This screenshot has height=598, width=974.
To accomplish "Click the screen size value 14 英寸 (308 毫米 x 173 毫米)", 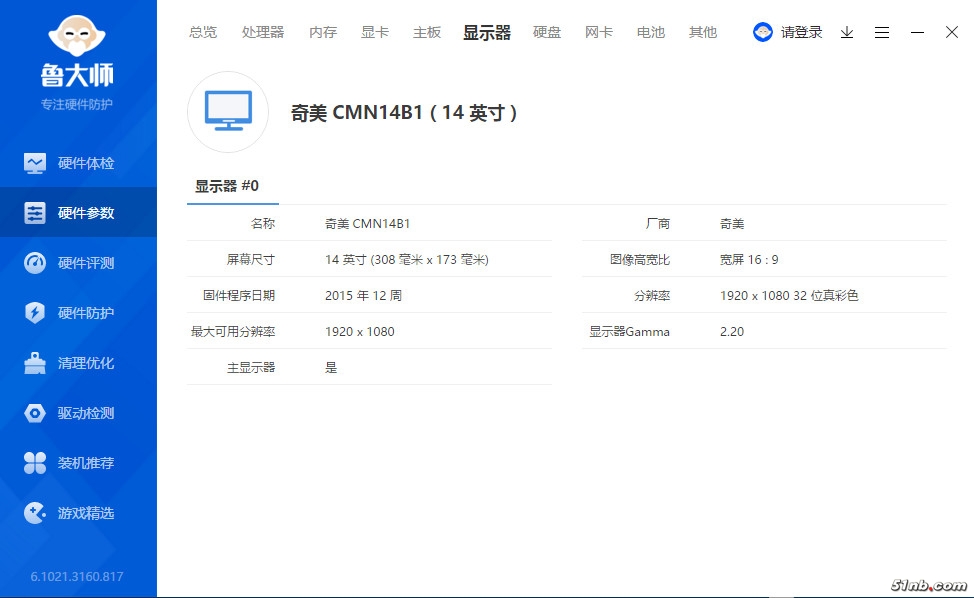I will click(x=407, y=260).
